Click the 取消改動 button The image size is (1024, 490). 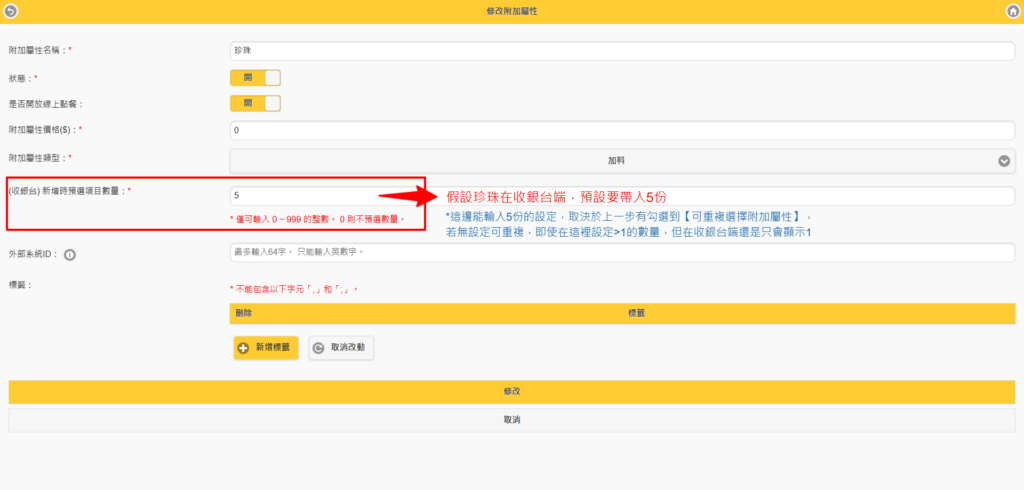(x=341, y=348)
